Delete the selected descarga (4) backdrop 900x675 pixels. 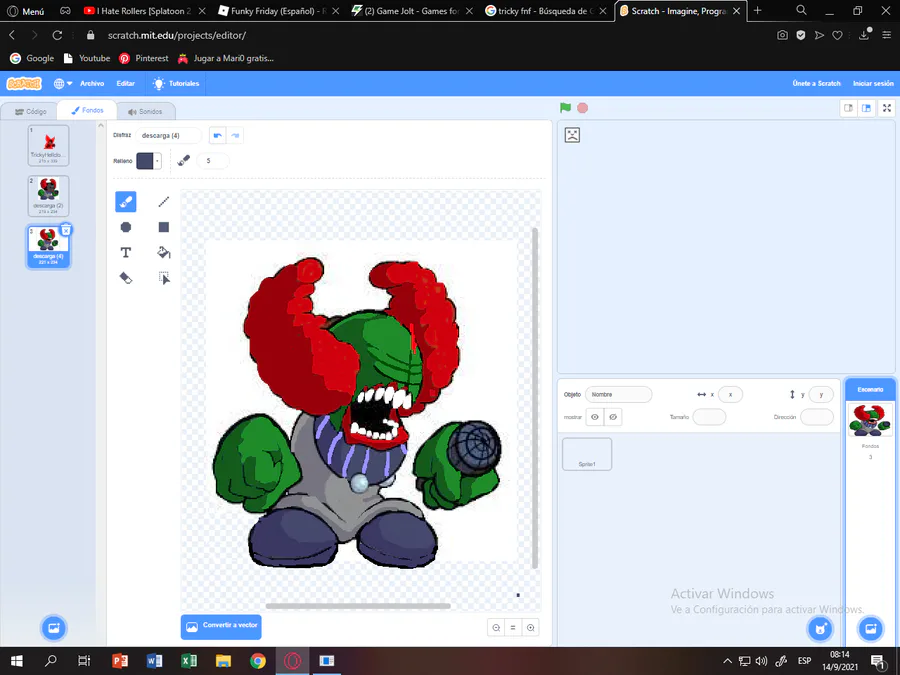tap(66, 230)
